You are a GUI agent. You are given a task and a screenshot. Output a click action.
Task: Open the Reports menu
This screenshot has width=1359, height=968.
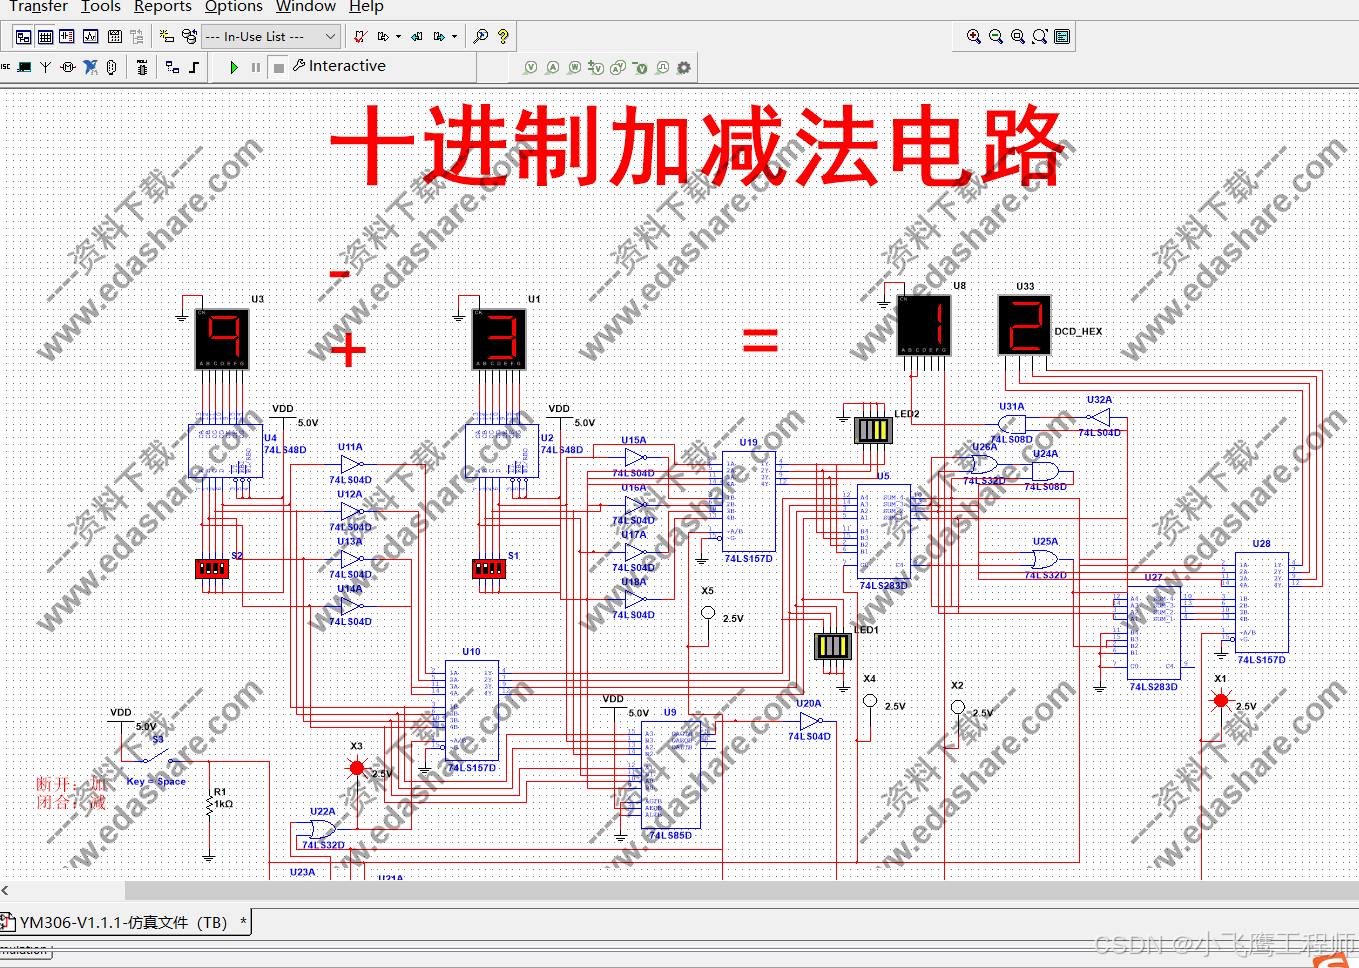point(163,6)
